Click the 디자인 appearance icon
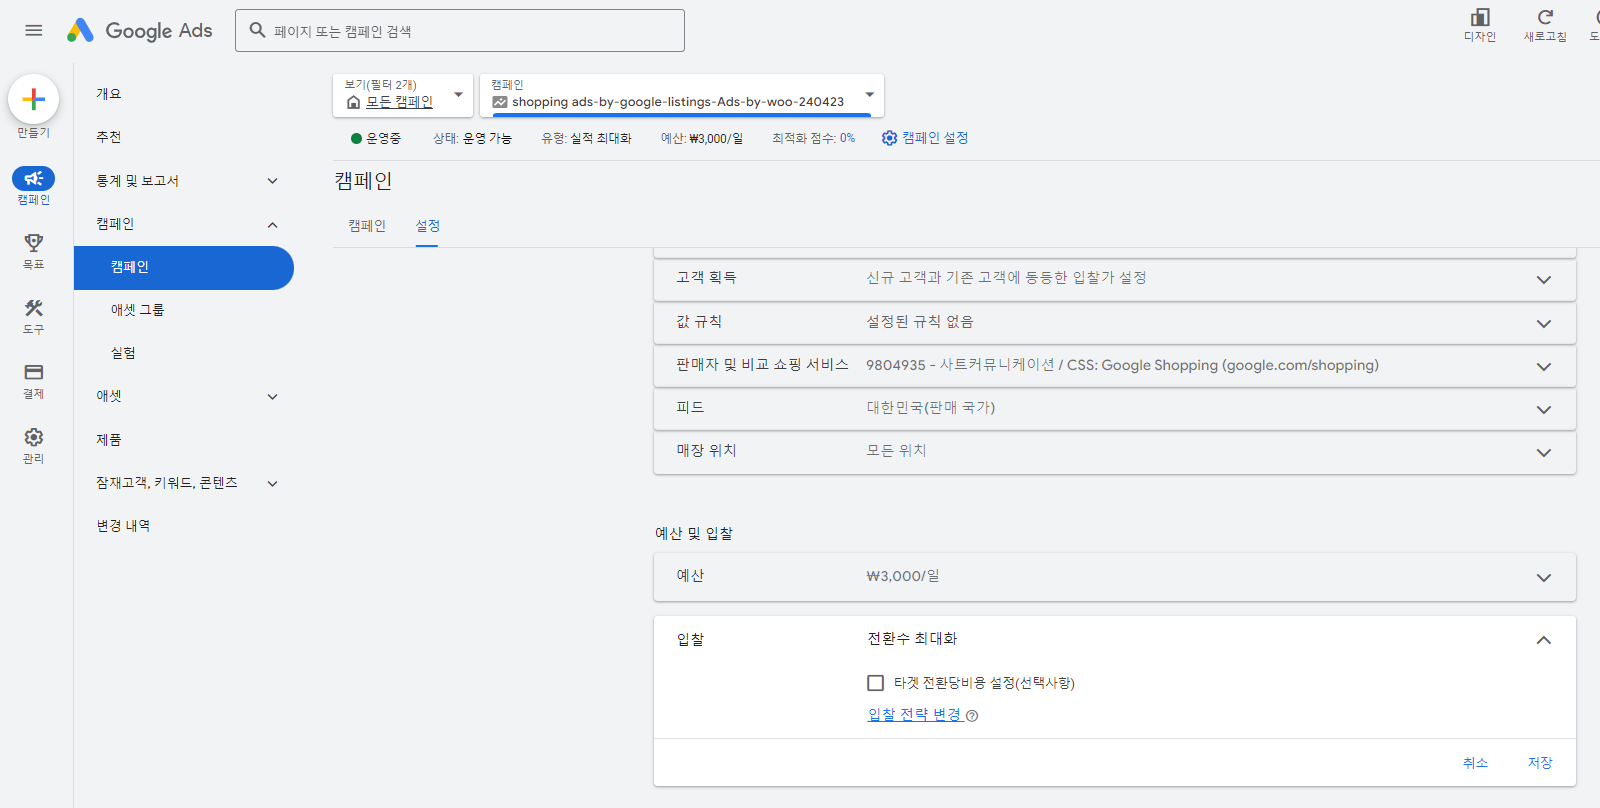 [x=1480, y=17]
